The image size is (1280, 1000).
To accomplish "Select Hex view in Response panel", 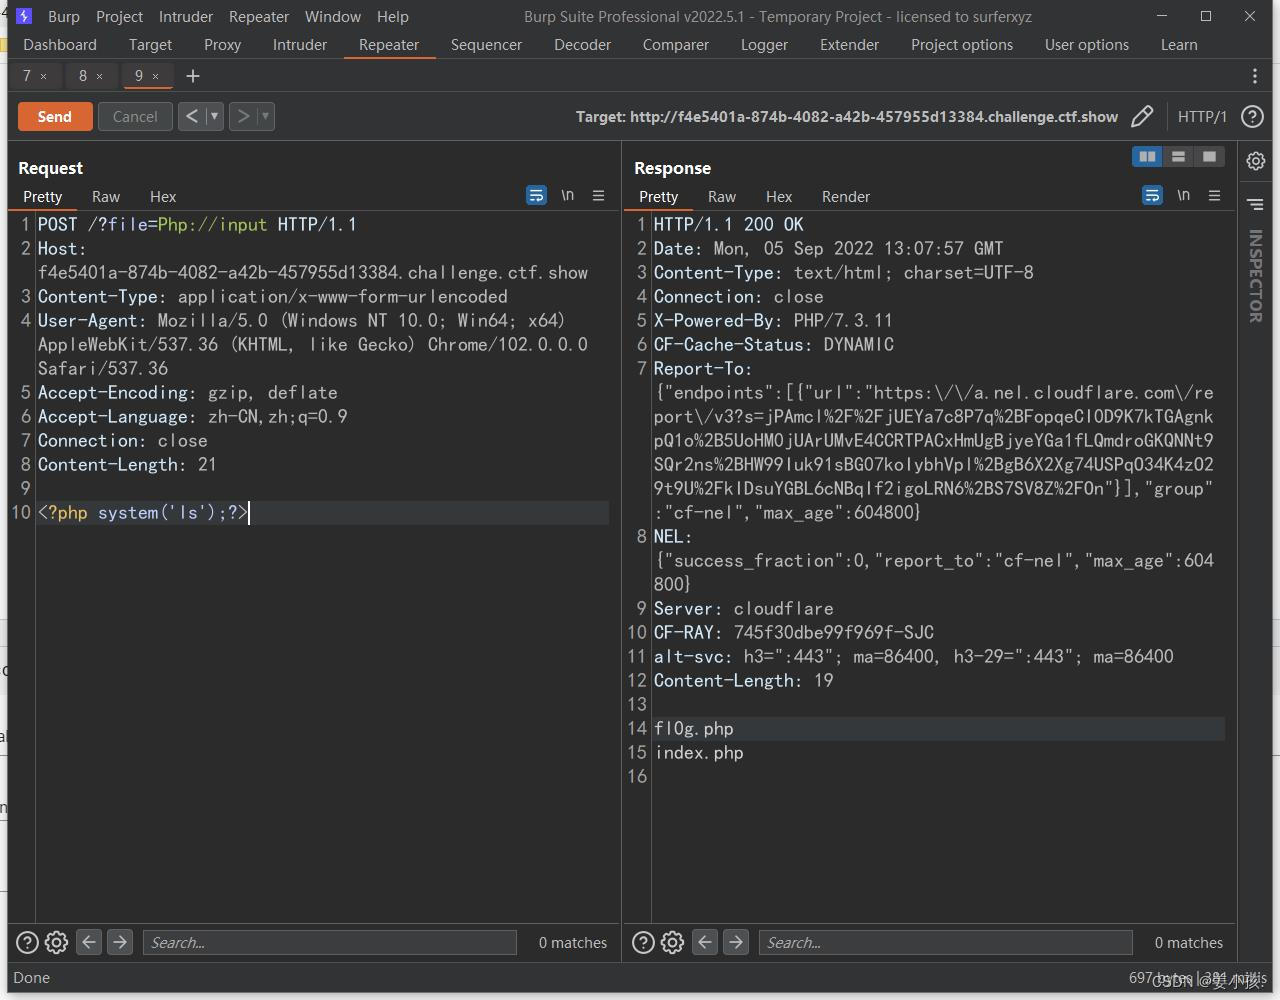I will coord(779,197).
